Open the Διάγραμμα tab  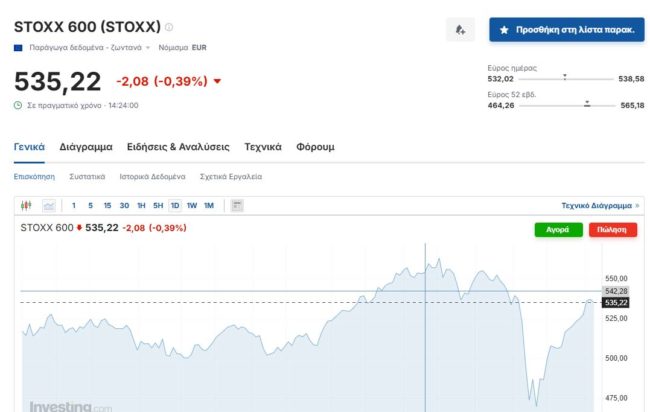(85, 147)
